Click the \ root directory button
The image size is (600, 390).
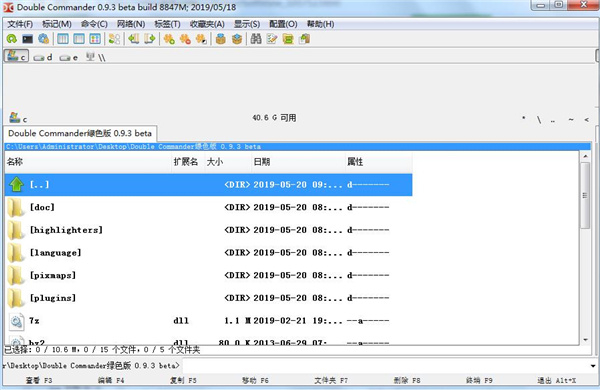[x=539, y=120]
